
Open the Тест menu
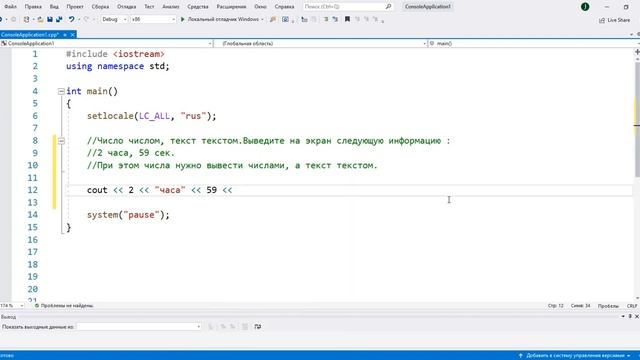click(x=149, y=7)
